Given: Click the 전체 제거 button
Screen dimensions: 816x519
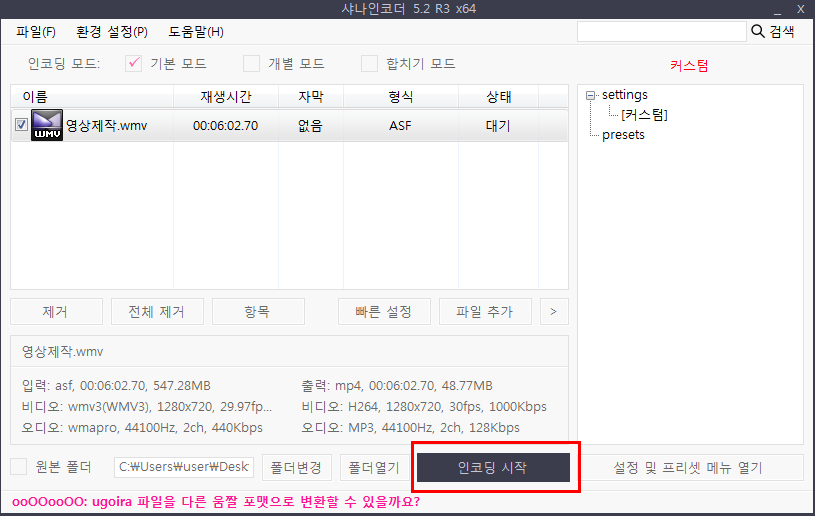Looking at the screenshot, I should point(157,311).
